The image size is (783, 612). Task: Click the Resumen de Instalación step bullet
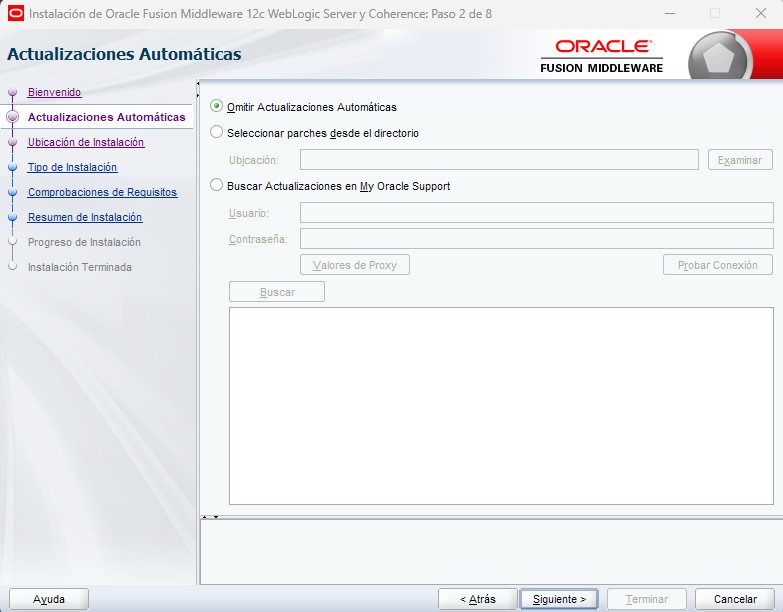coord(13,217)
